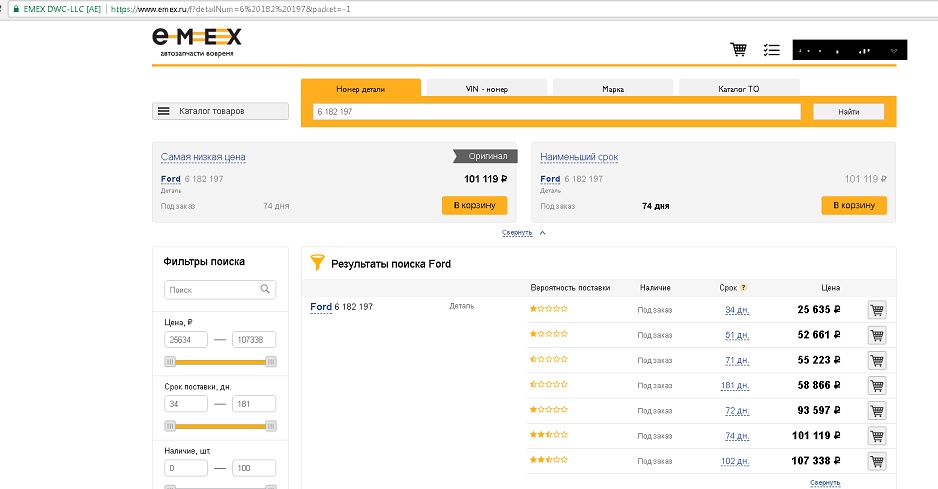Click the hamburger icon in Каталог товаров
938x489 pixels.
click(163, 111)
